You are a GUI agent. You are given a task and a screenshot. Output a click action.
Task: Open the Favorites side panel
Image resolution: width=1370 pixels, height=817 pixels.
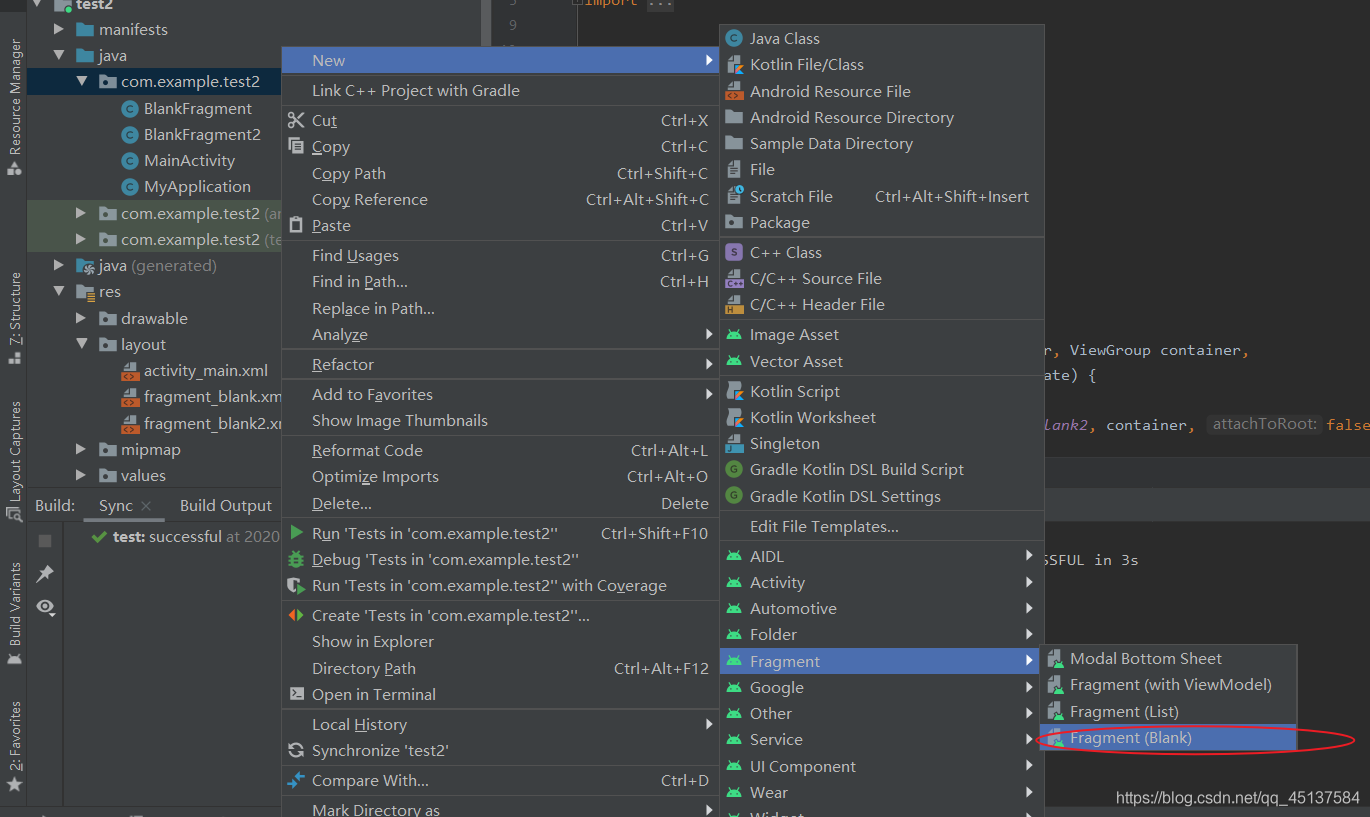click(x=14, y=745)
